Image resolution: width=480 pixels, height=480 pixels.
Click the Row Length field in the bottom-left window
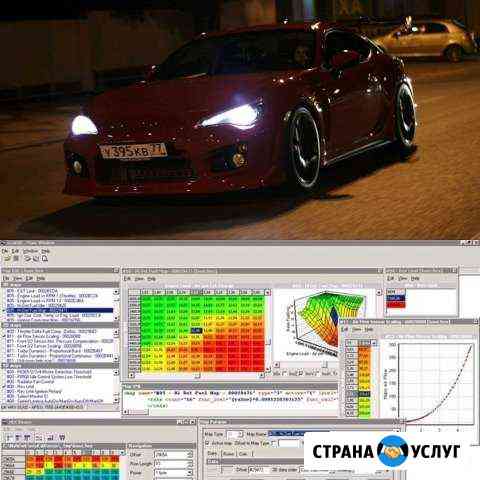[173, 464]
